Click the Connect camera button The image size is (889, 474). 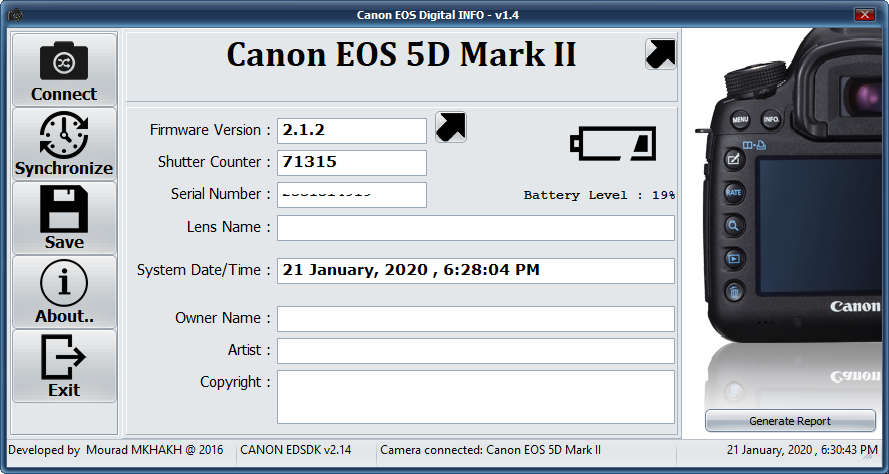pos(64,70)
